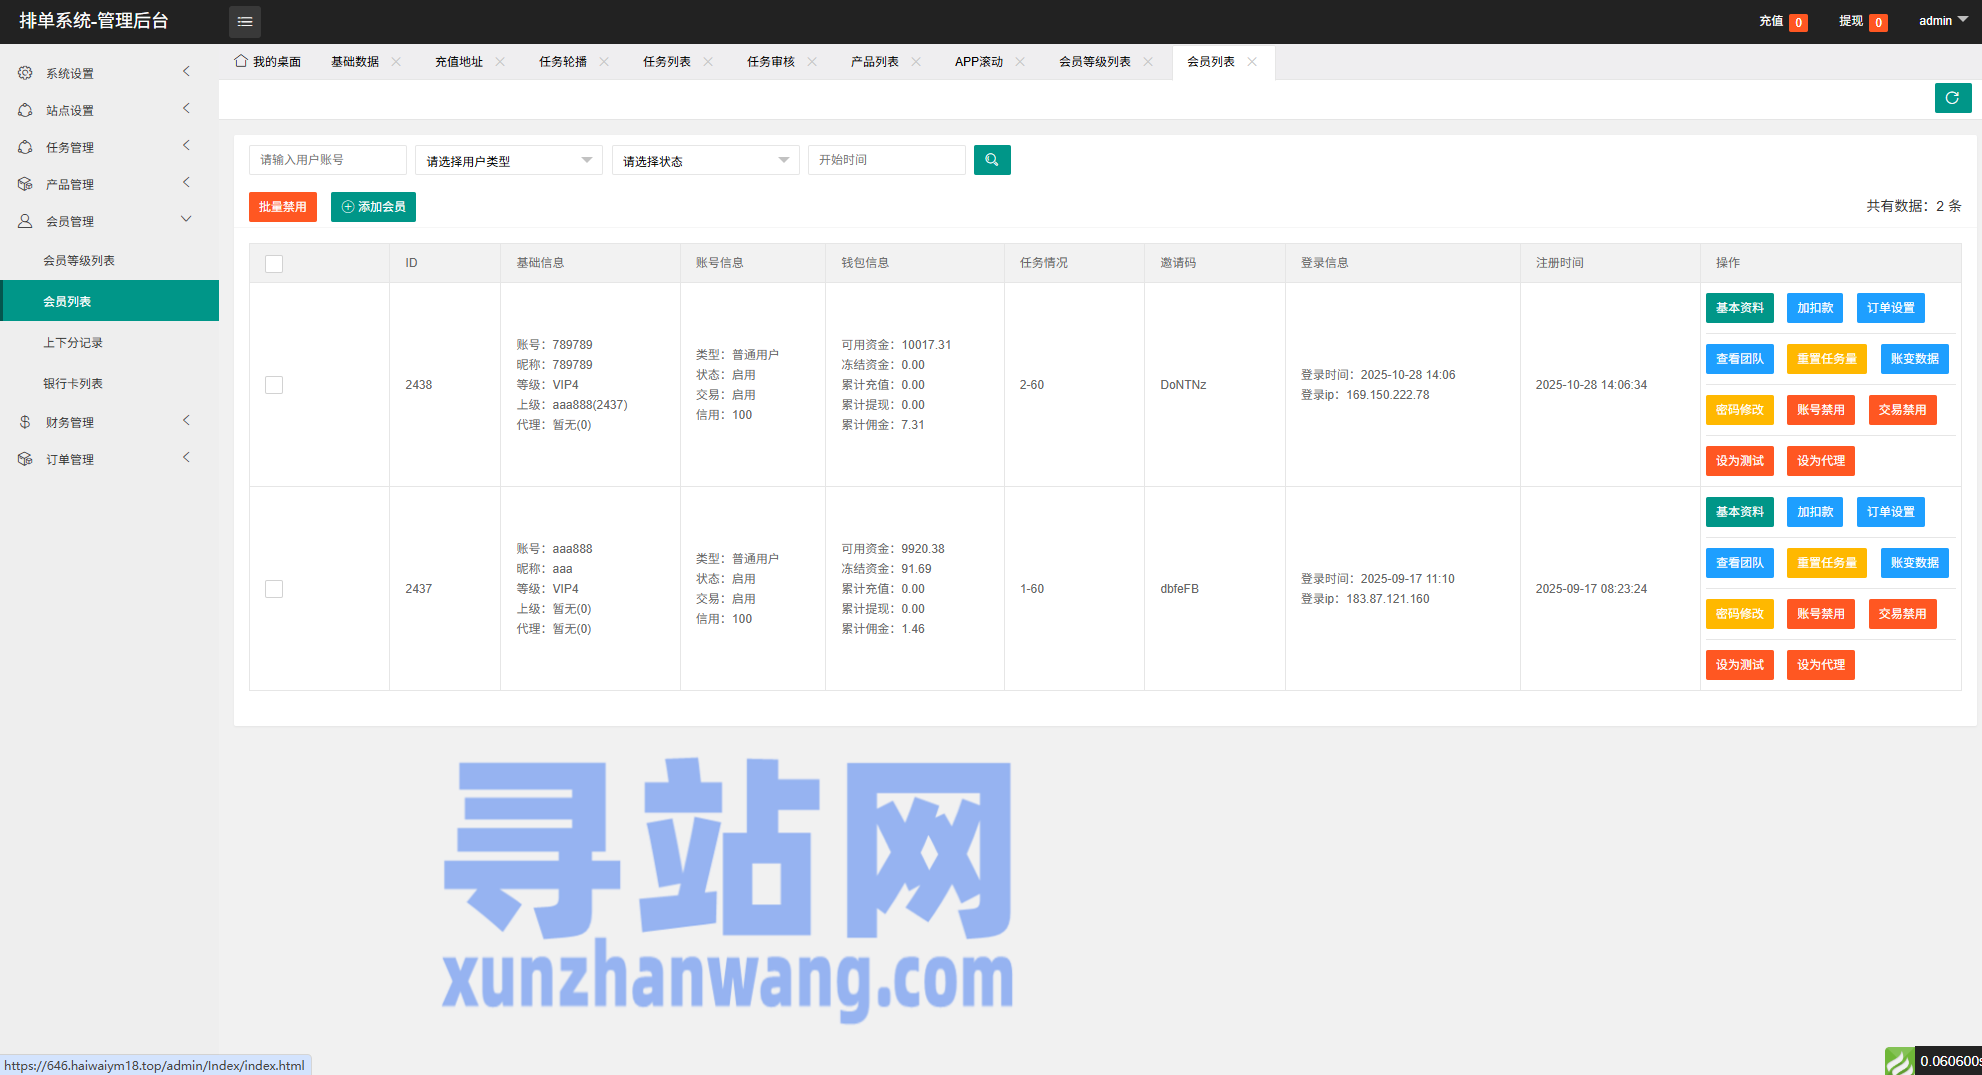Close the 会员等级列表 tab
Image resolution: width=1982 pixels, height=1075 pixels.
click(x=1148, y=62)
